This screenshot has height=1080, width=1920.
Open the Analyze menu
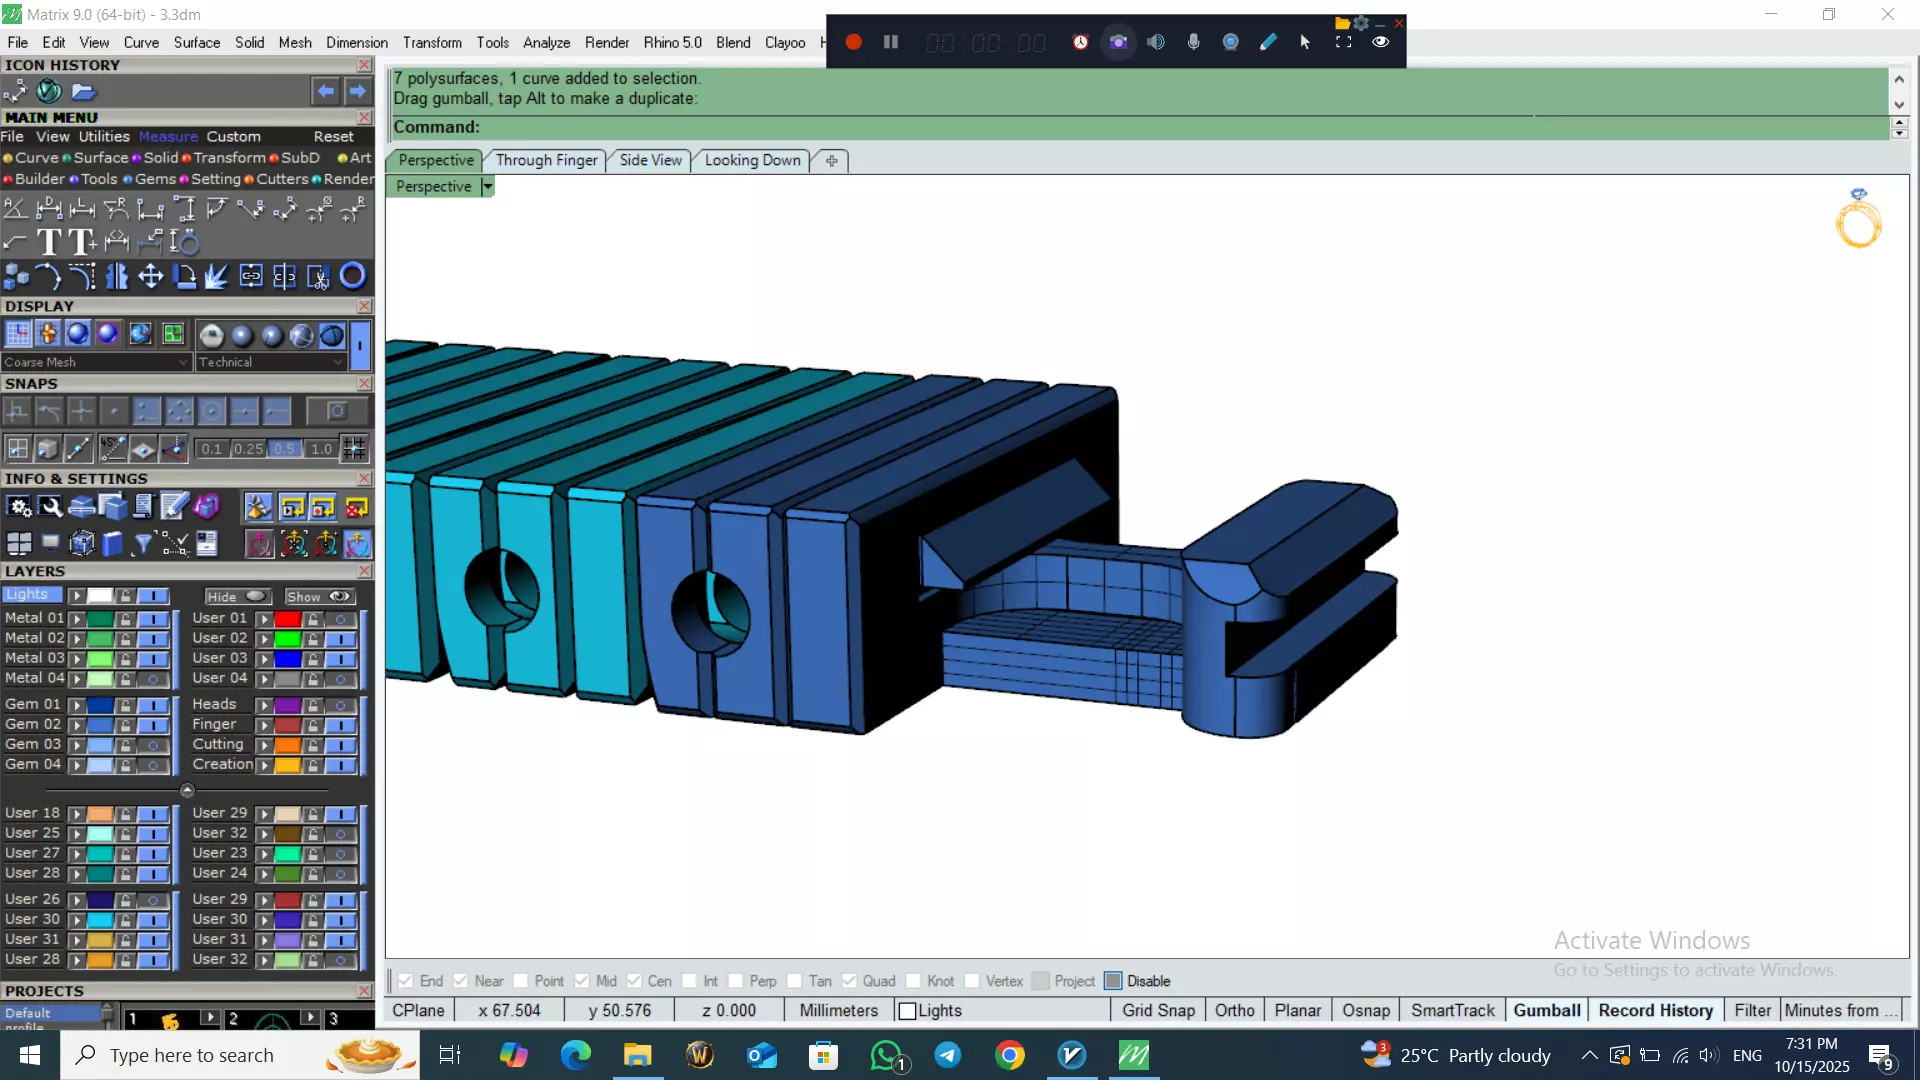(546, 42)
